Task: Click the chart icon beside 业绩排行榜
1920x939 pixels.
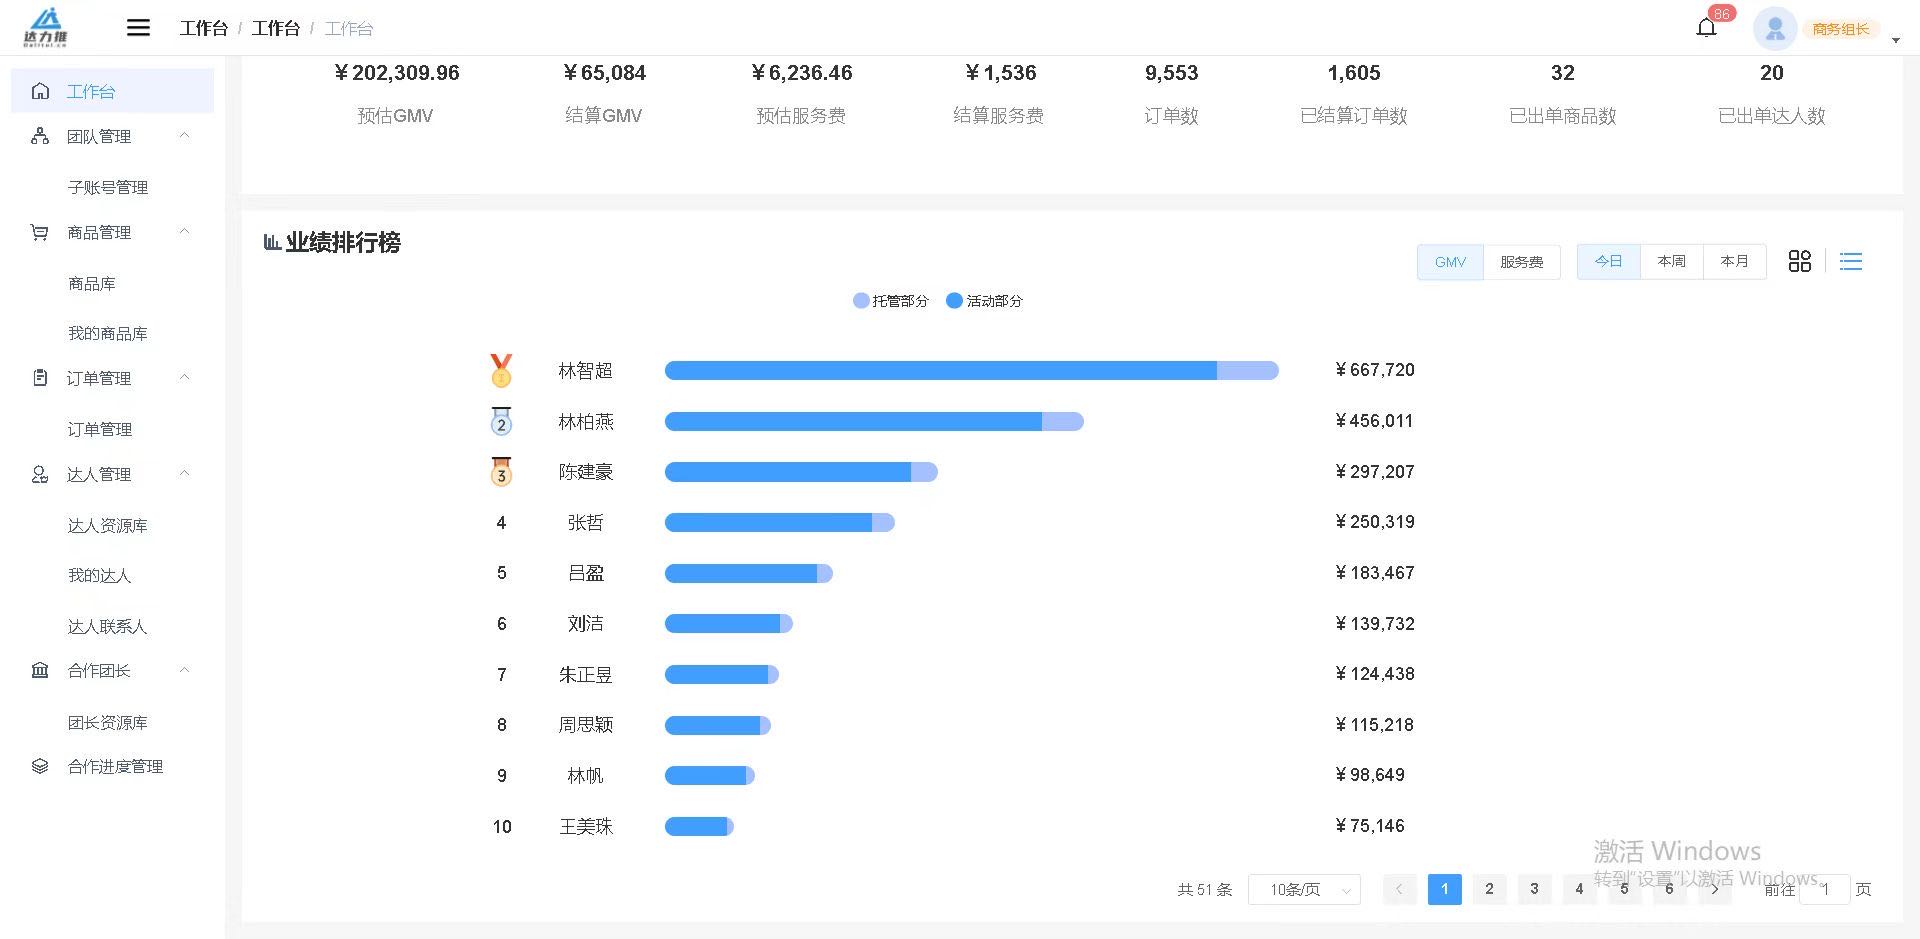Action: [x=272, y=242]
